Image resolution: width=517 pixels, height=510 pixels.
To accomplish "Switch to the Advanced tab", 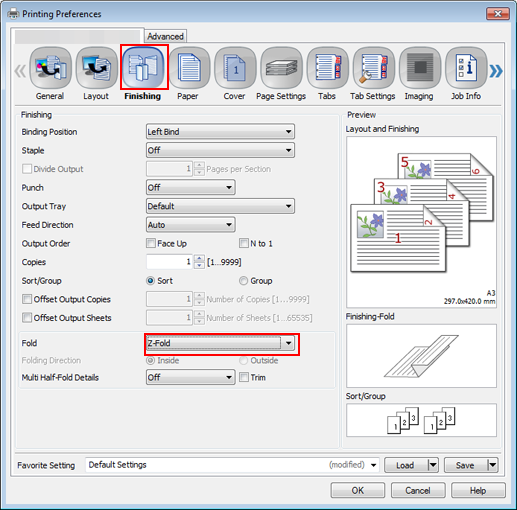I will (x=165, y=36).
